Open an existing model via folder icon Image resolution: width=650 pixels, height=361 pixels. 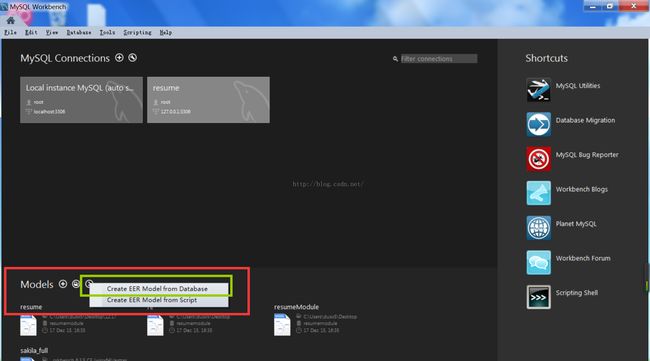coord(76,284)
